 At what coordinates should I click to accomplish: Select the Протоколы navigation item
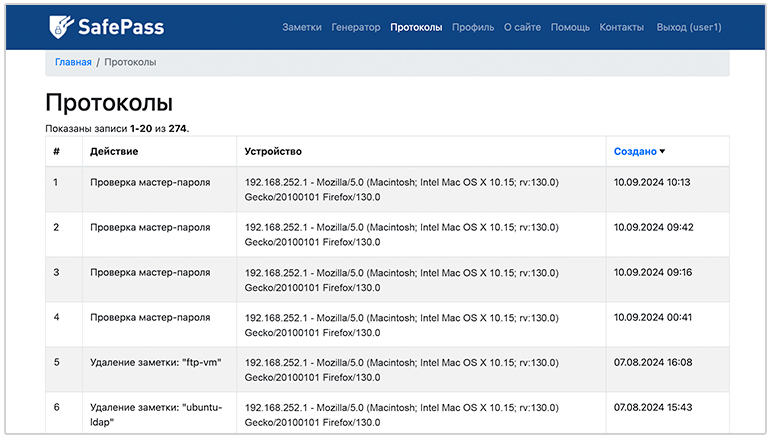416,27
